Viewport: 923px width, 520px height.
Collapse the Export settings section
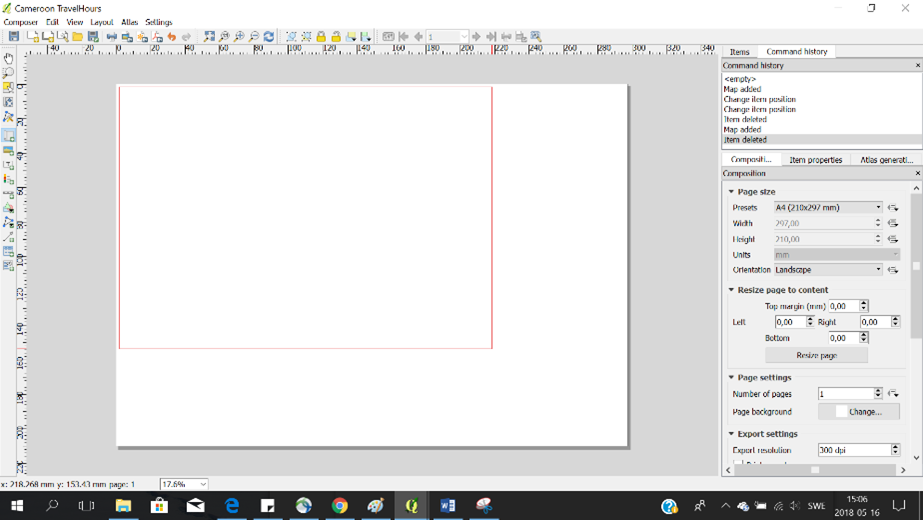731,434
